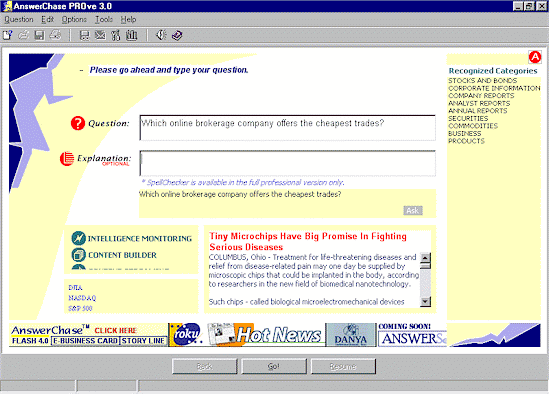Click the Intelligence Monitoring round icon

point(78,238)
